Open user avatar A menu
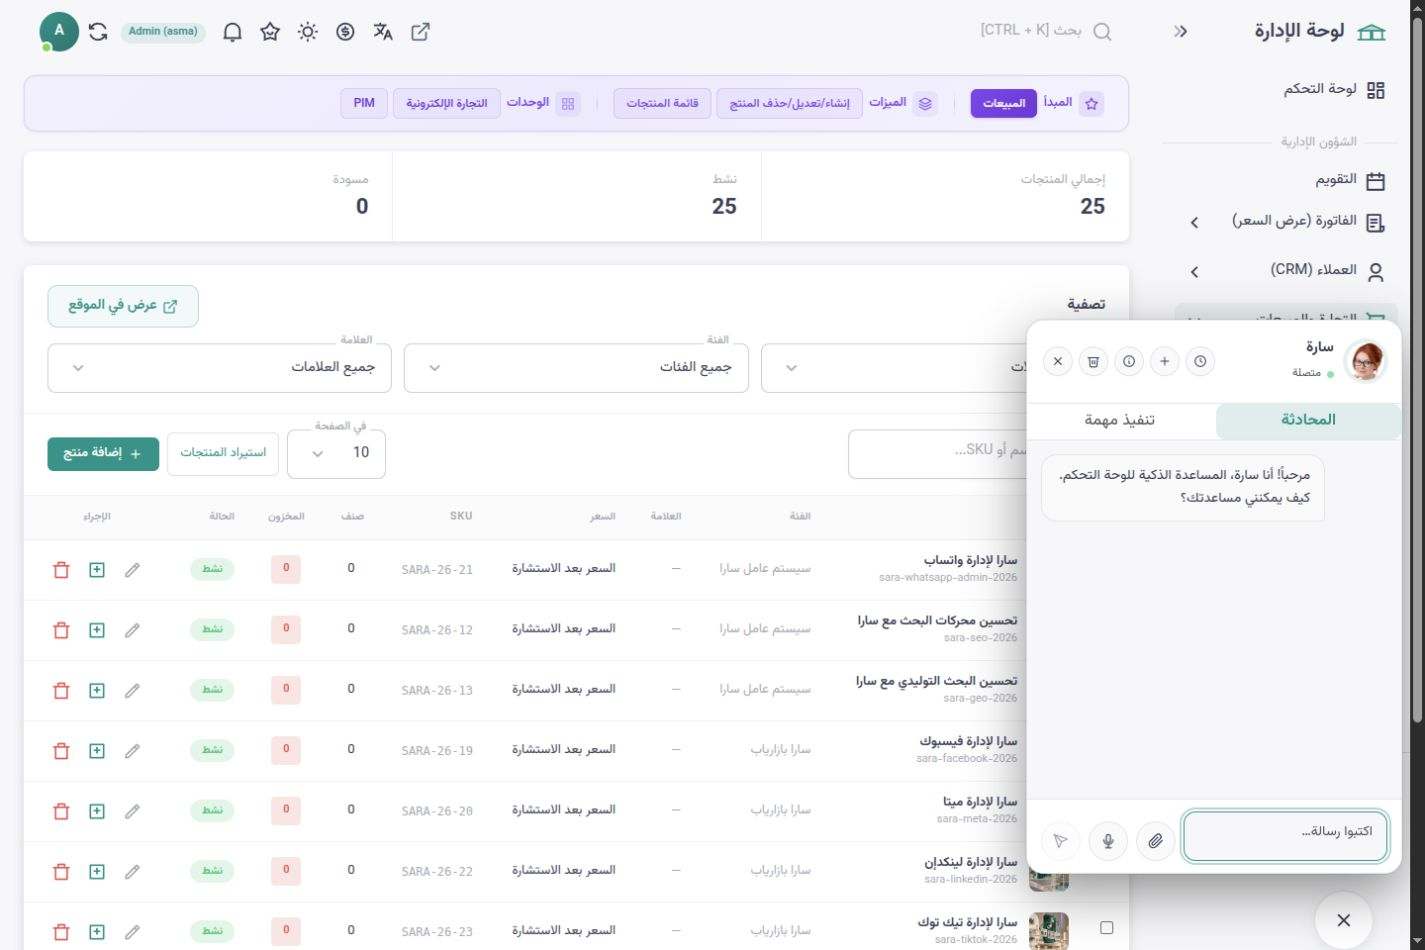The width and height of the screenshot is (1425, 950). [x=59, y=32]
